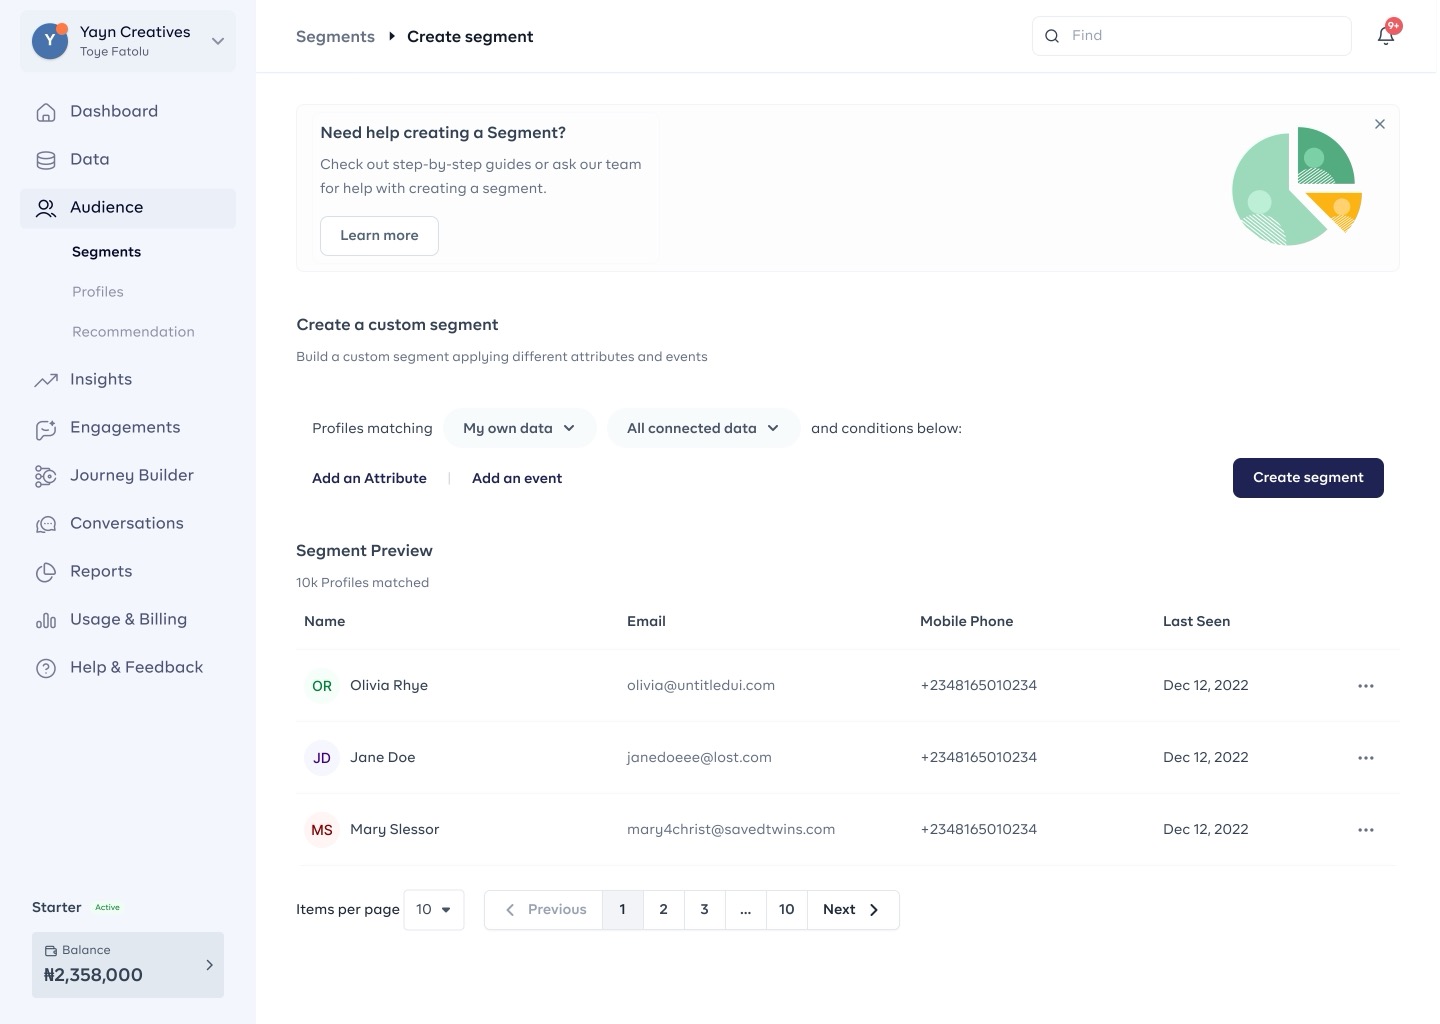Open the Items per page dropdown

pos(434,910)
